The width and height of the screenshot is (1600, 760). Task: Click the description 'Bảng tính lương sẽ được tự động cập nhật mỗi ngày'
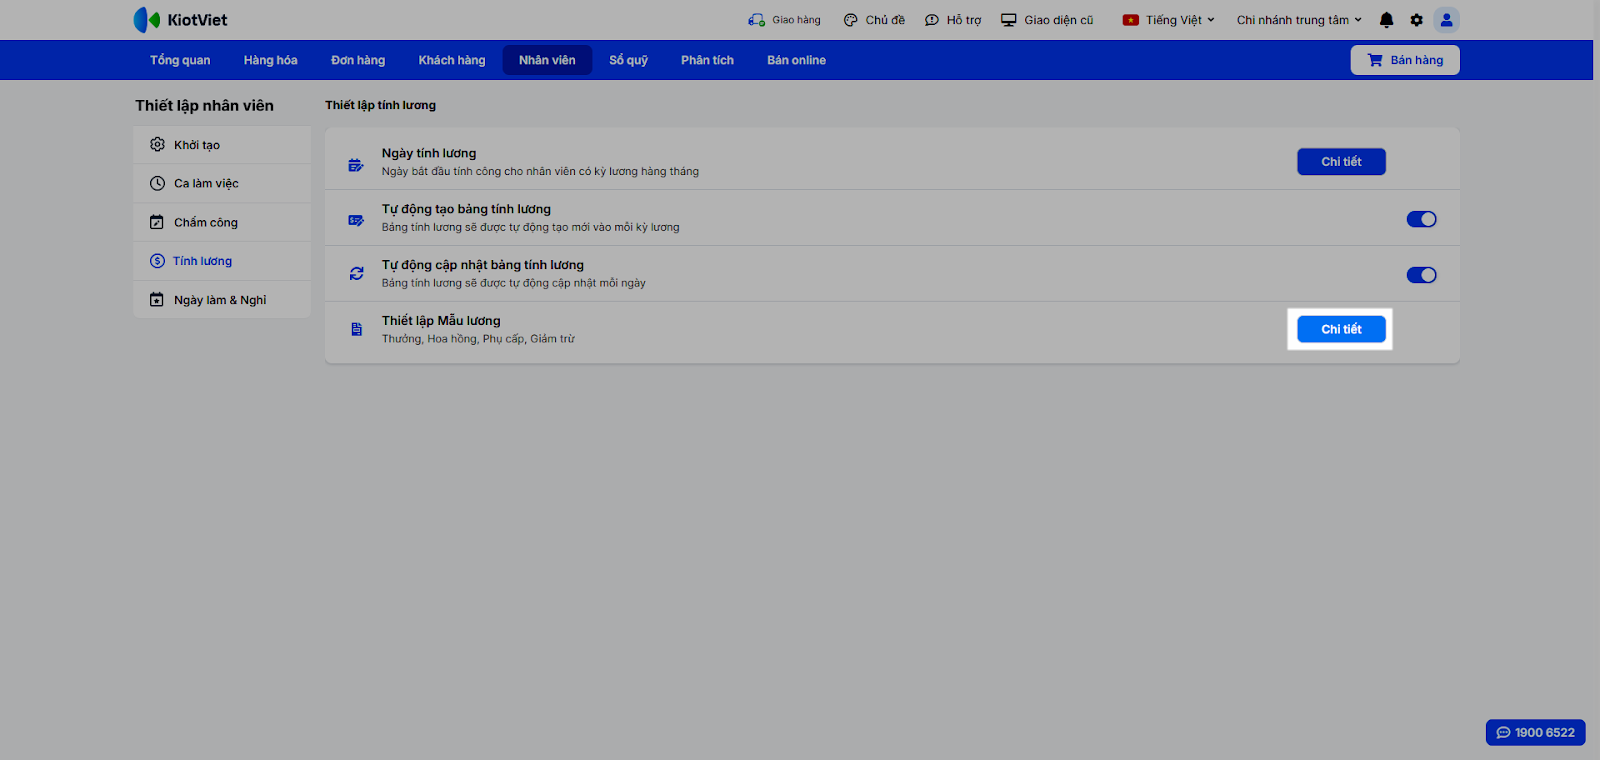tap(514, 284)
